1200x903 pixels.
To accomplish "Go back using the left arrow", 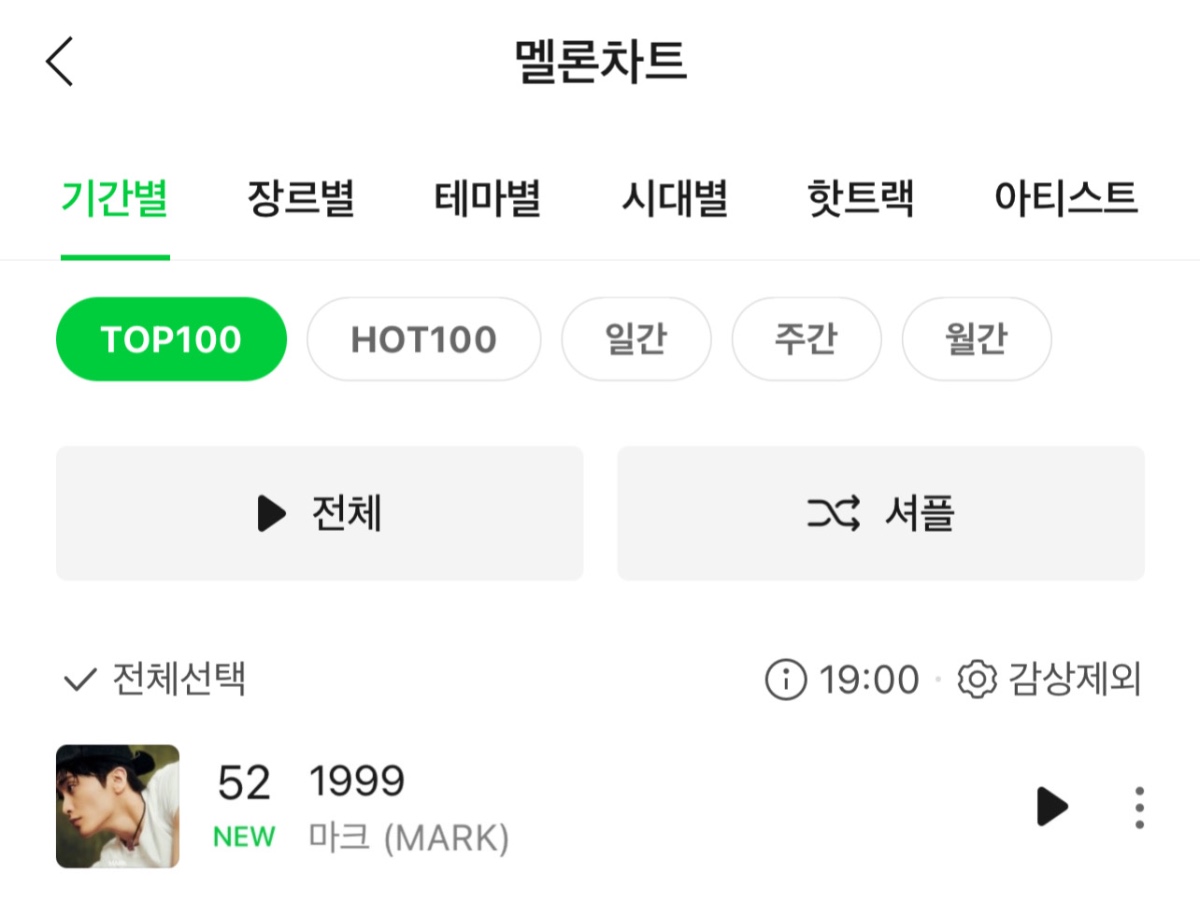I will tap(60, 62).
